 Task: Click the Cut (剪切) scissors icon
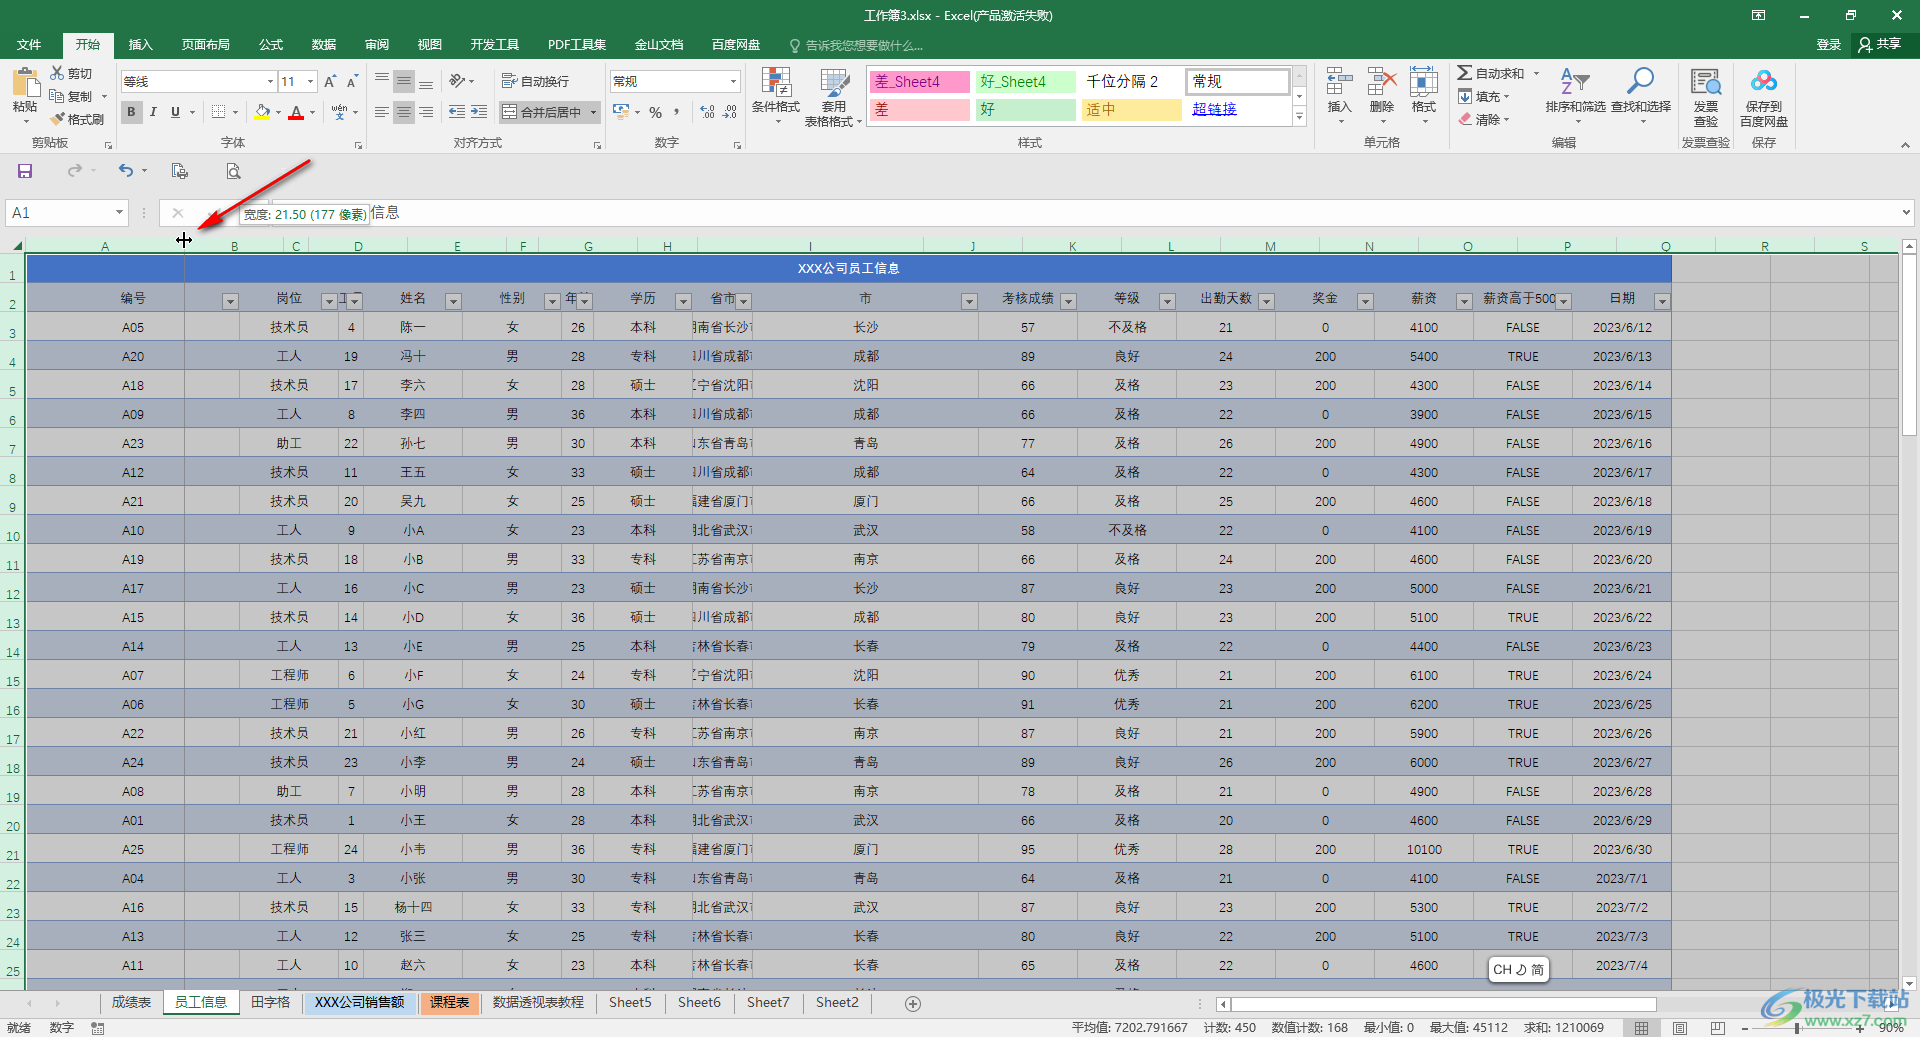pos(58,73)
